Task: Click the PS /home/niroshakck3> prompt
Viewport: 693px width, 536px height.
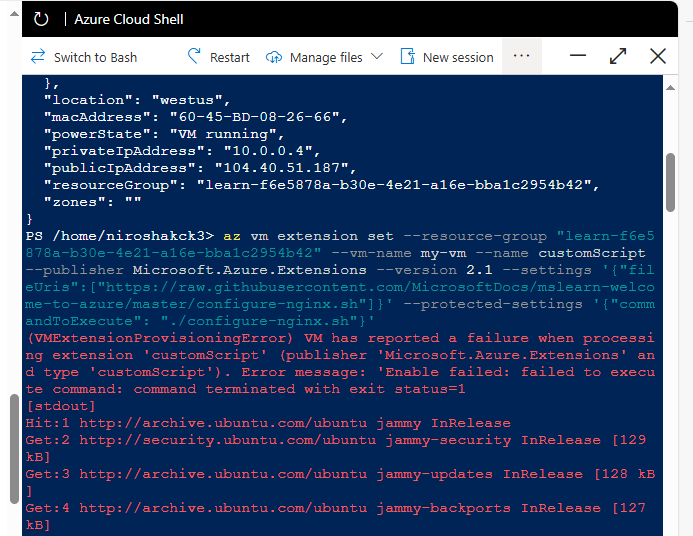Action: point(119,236)
